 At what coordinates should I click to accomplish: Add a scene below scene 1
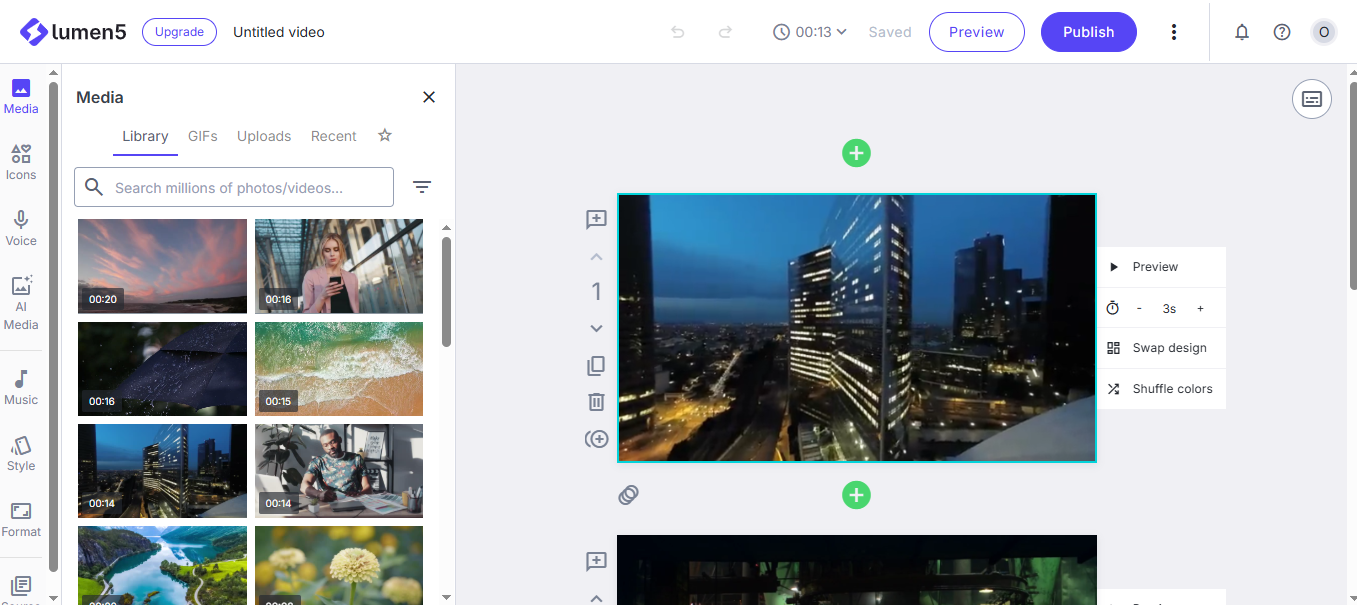(x=856, y=495)
